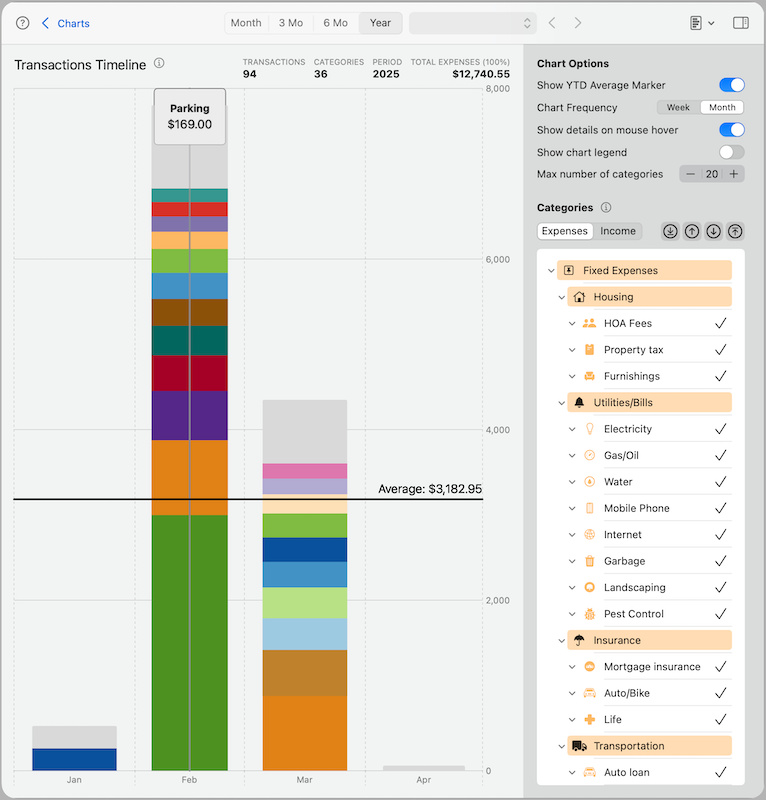Open the period selector dropdown

[x=473, y=23]
